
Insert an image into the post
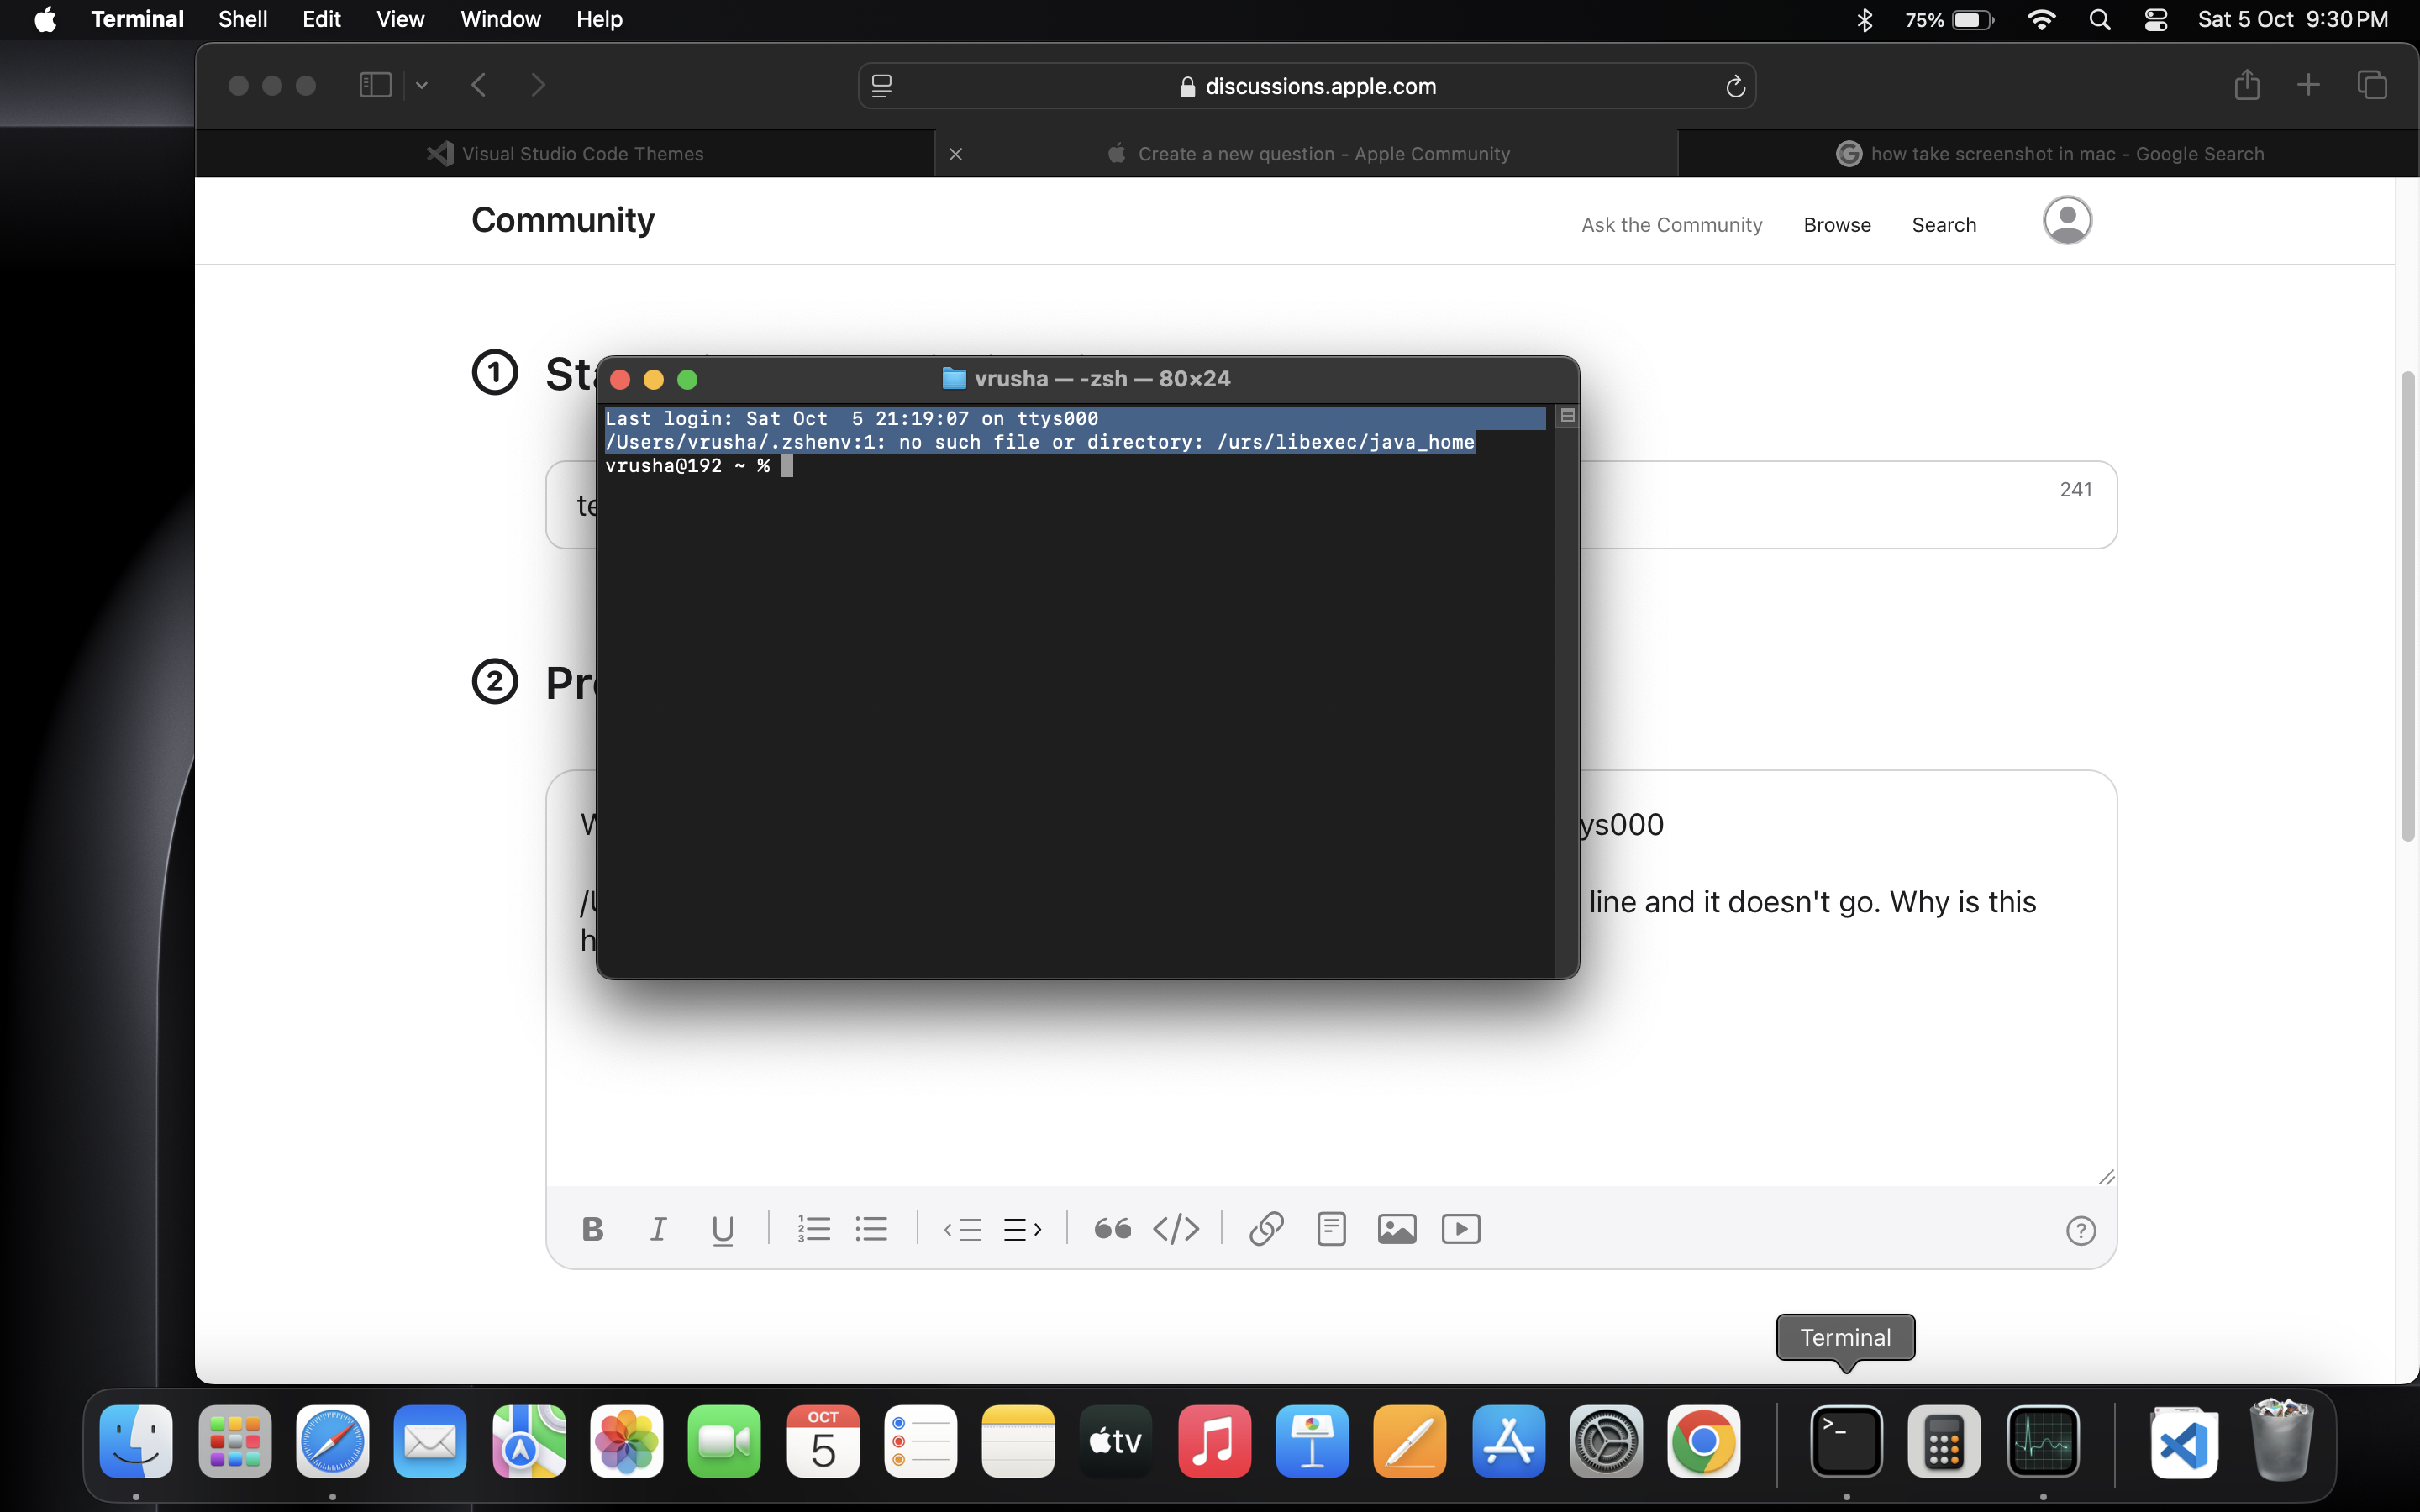(x=1397, y=1228)
